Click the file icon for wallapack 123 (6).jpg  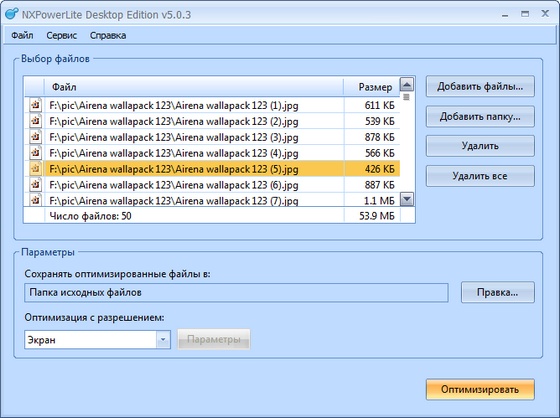click(x=35, y=185)
